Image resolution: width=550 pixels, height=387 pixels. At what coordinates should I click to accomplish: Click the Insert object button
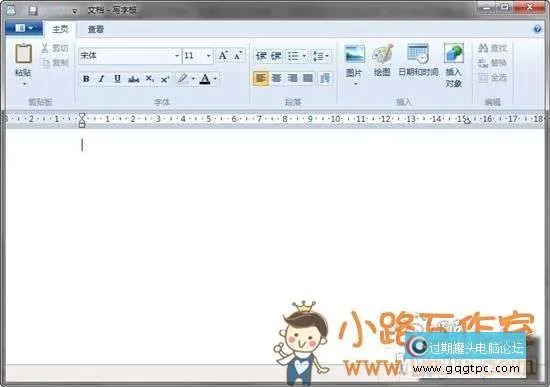point(454,65)
